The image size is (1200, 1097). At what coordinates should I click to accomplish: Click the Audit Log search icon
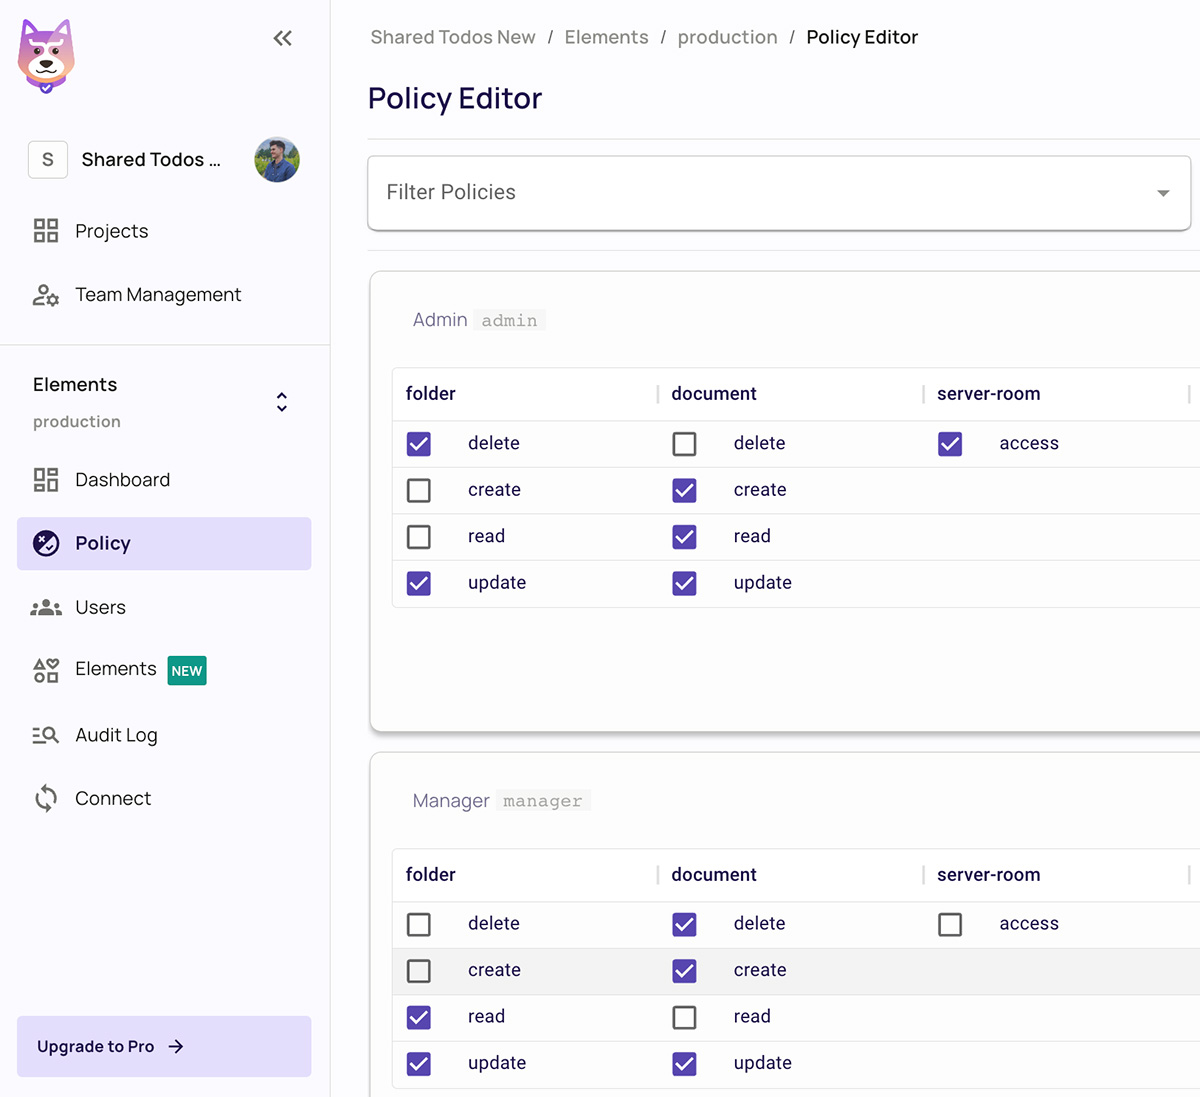46,735
